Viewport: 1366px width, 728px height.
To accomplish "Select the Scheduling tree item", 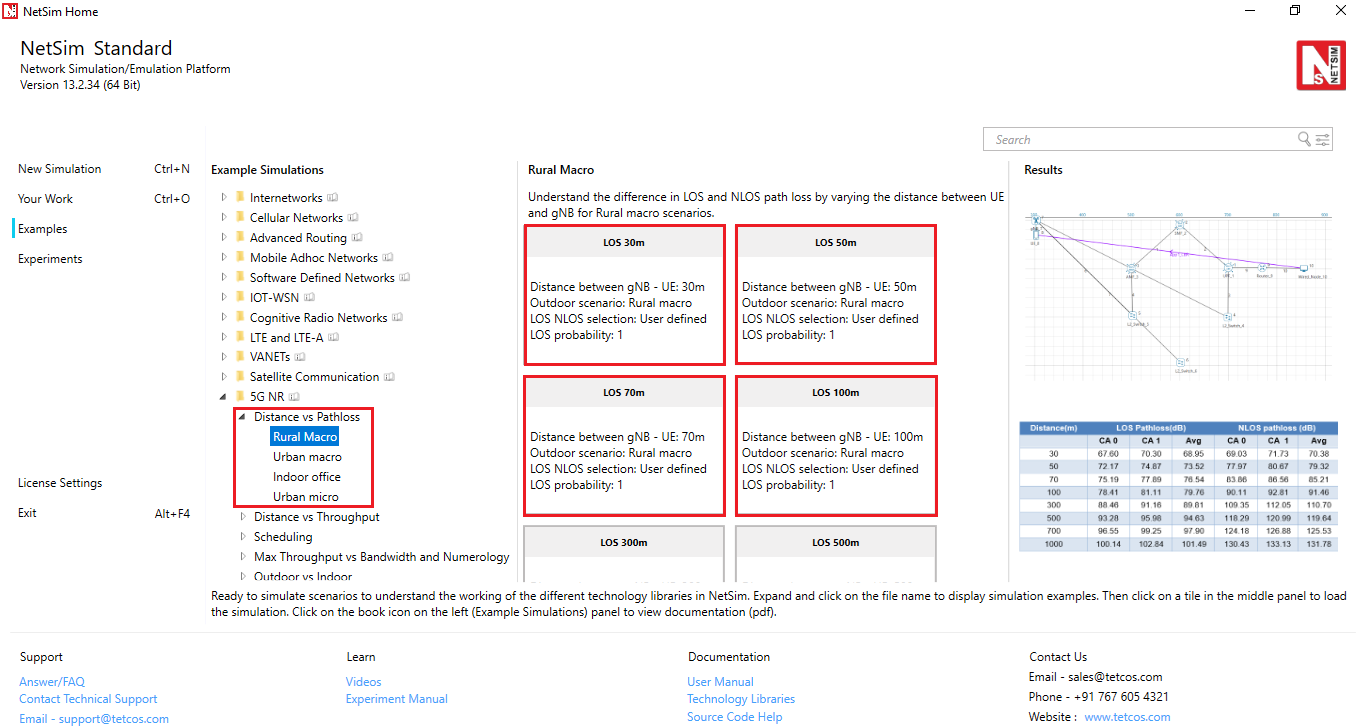I will [283, 537].
